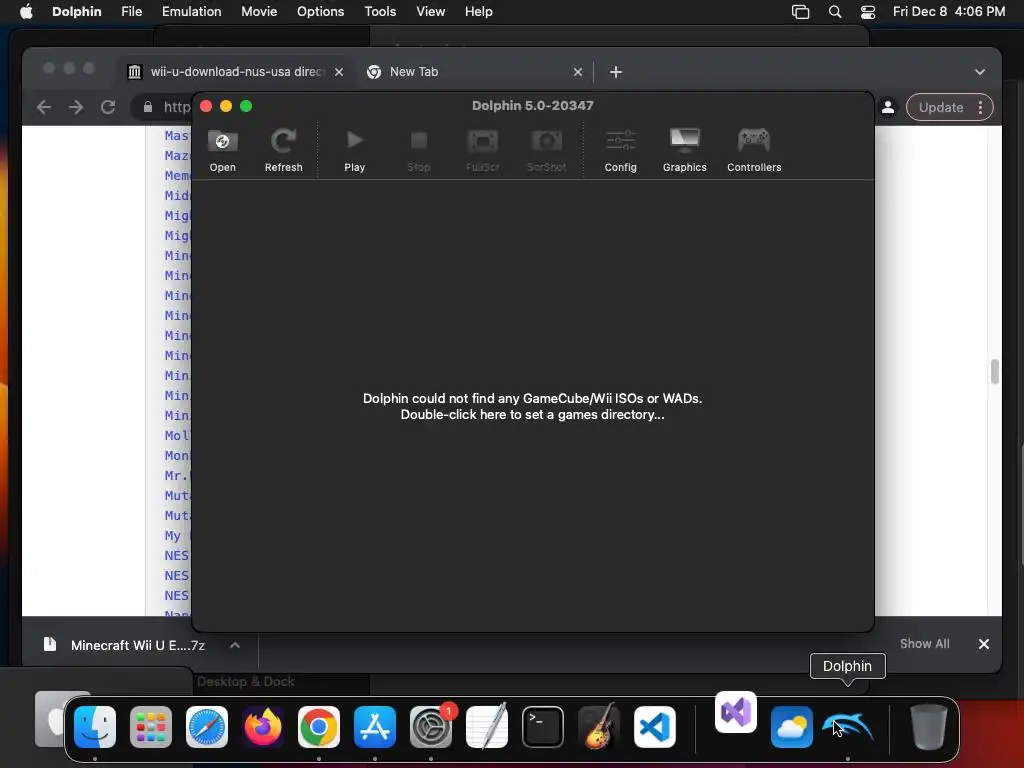Click the ScrShot screenshot icon

click(547, 150)
